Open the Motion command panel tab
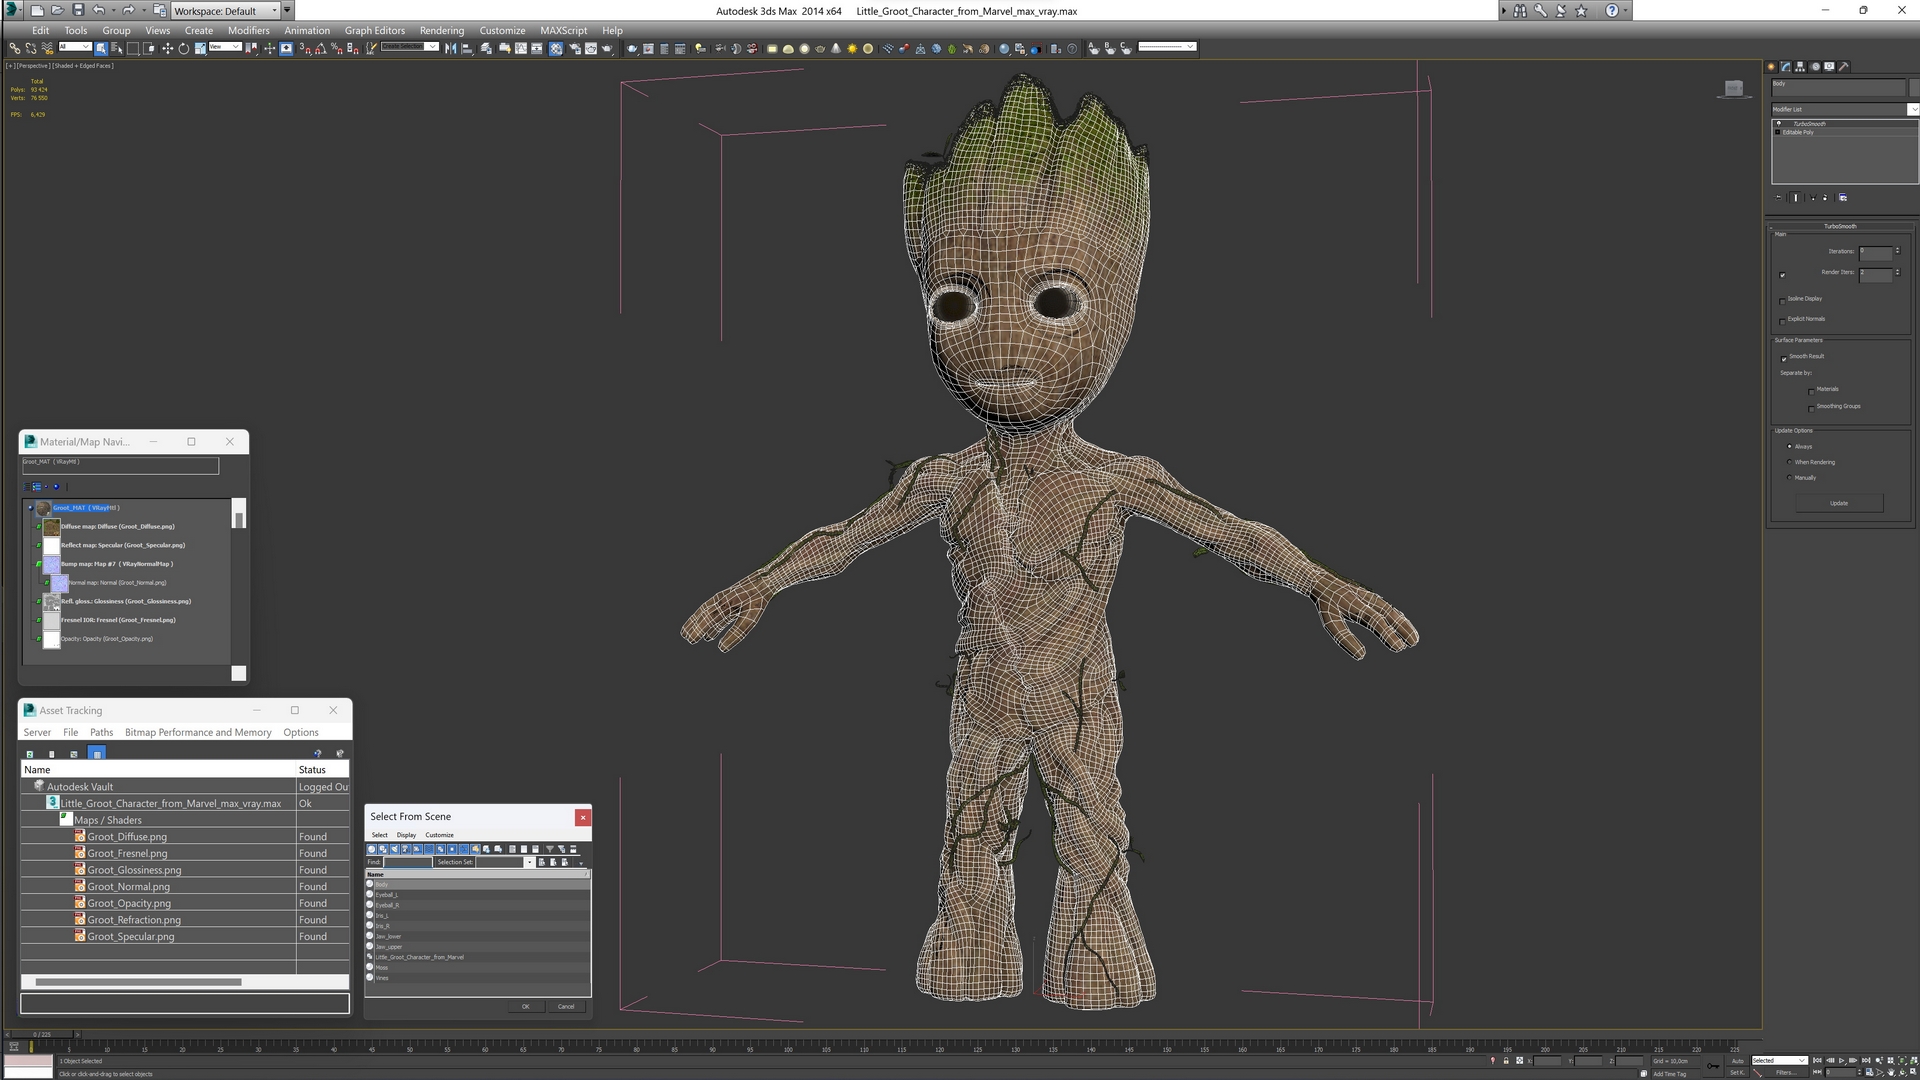Viewport: 1920px width, 1080px height. 1815,67
